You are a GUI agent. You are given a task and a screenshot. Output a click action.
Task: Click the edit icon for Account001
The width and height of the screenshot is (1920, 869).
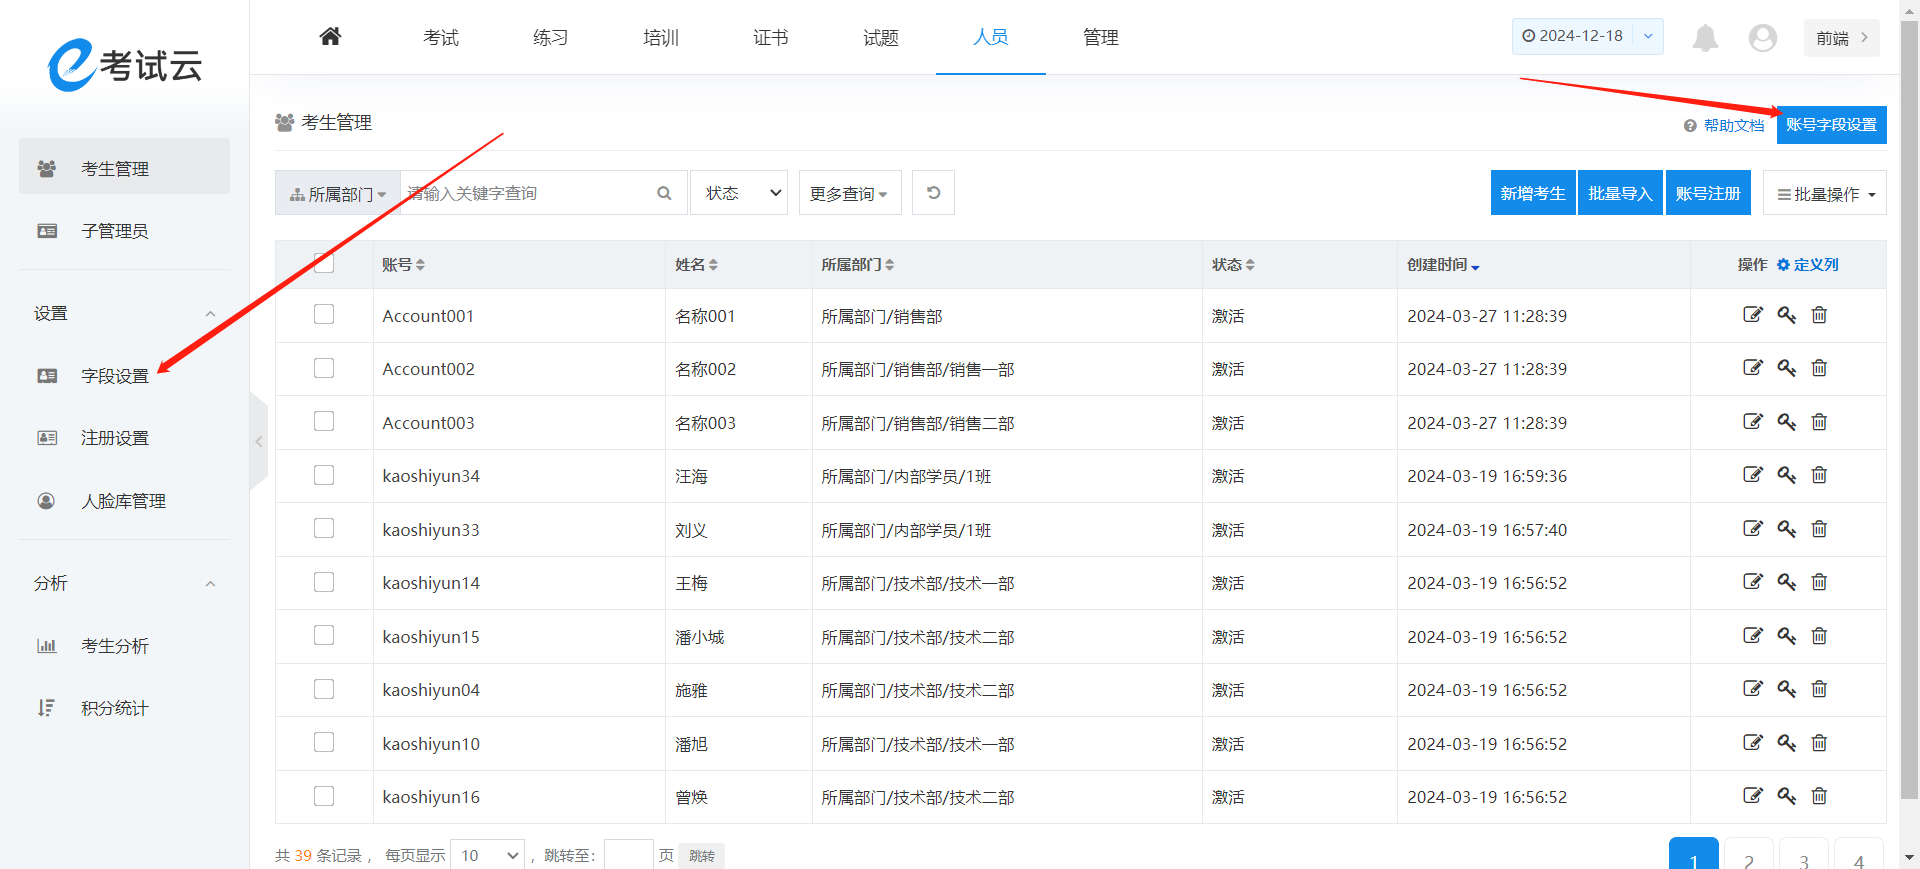point(1752,315)
